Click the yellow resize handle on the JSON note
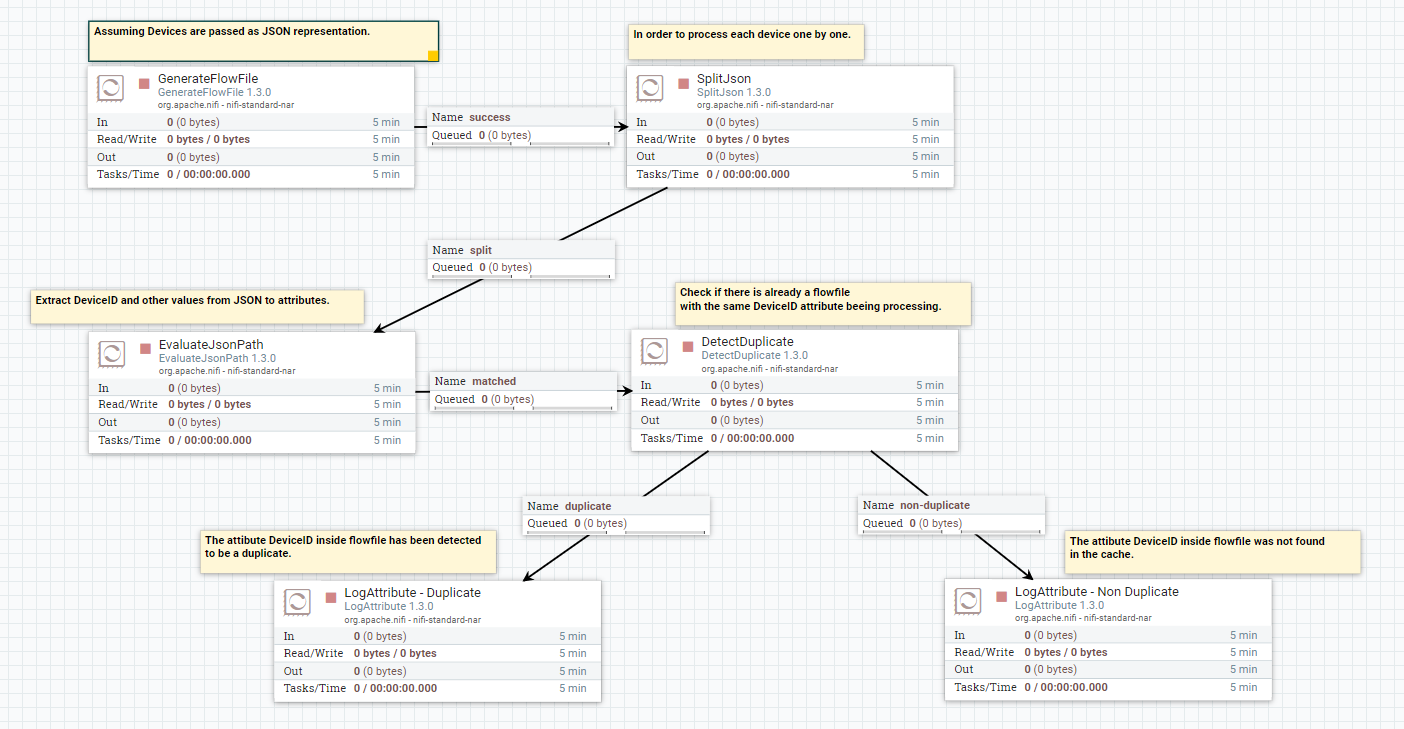The image size is (1404, 729). (433, 56)
